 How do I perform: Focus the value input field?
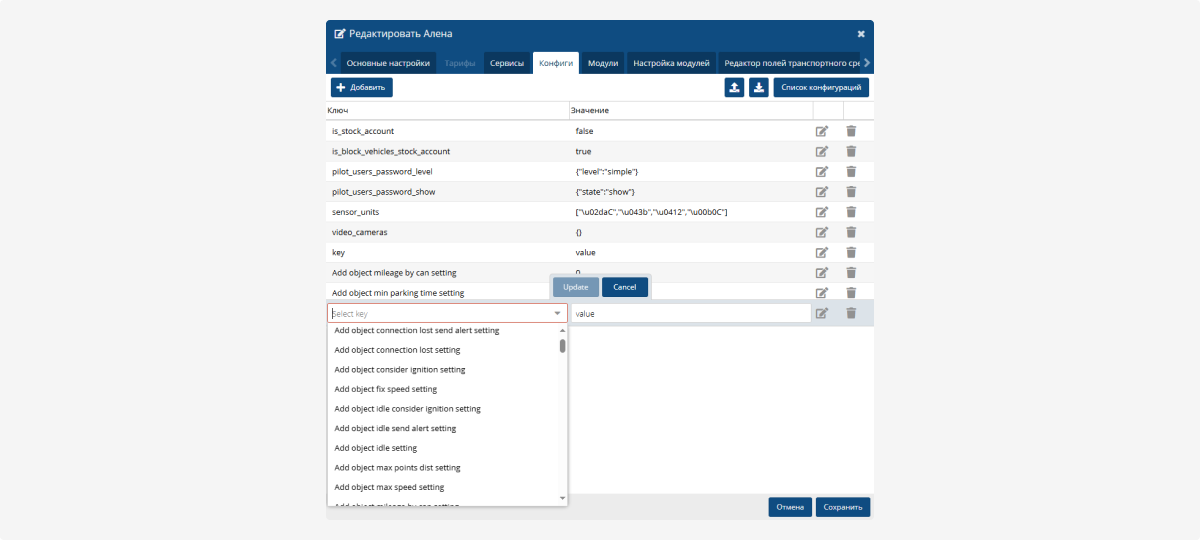(x=690, y=314)
